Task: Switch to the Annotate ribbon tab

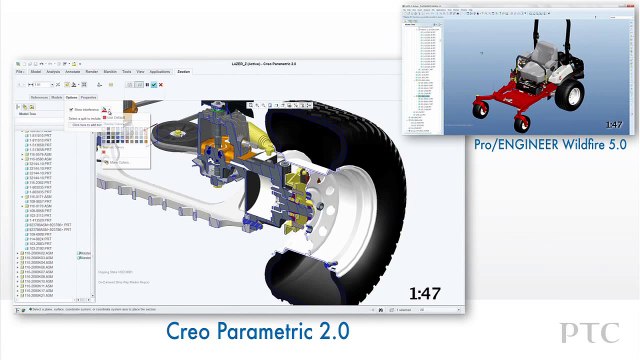Action: pyautogui.click(x=73, y=72)
